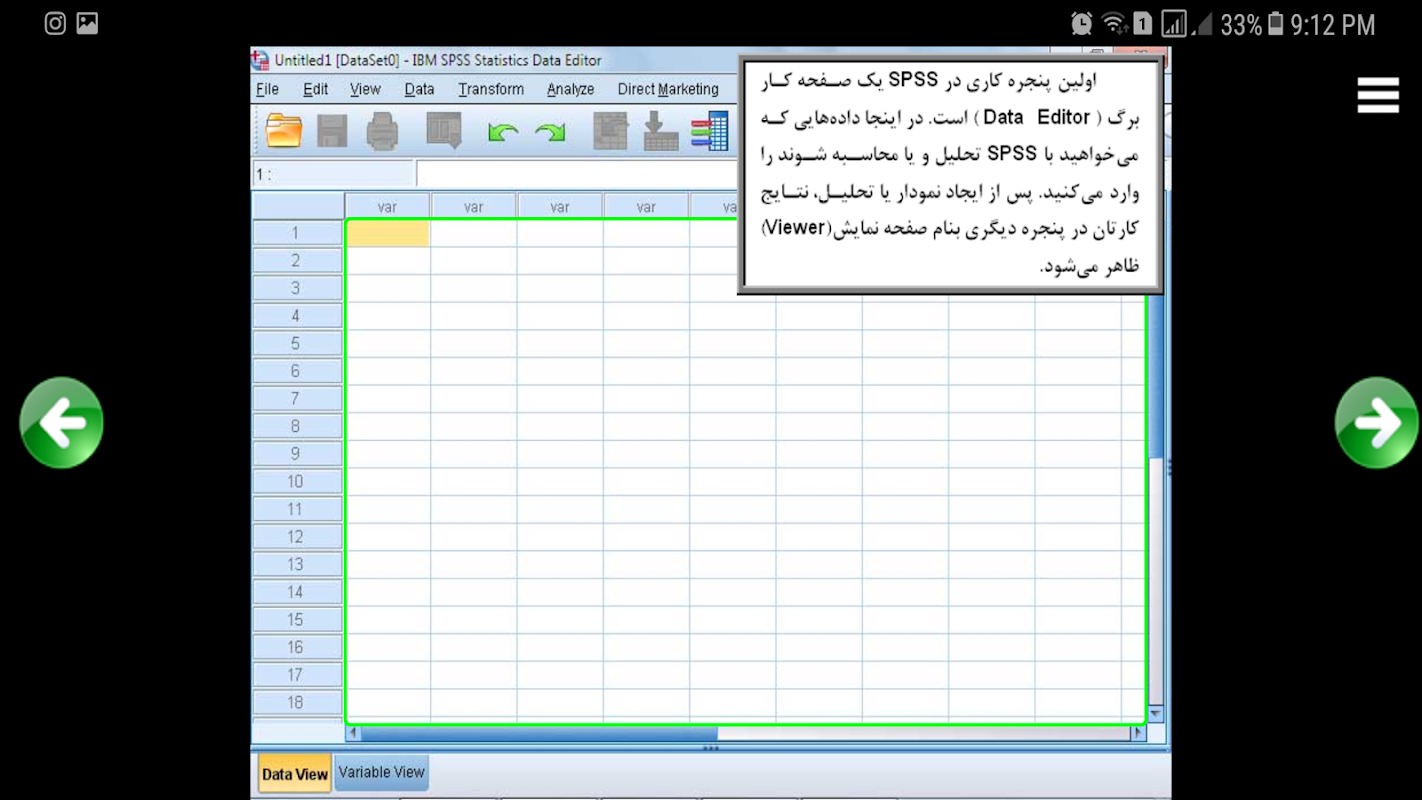Open the hamburger menu
Screen dimensions: 1422x800
click(1378, 95)
